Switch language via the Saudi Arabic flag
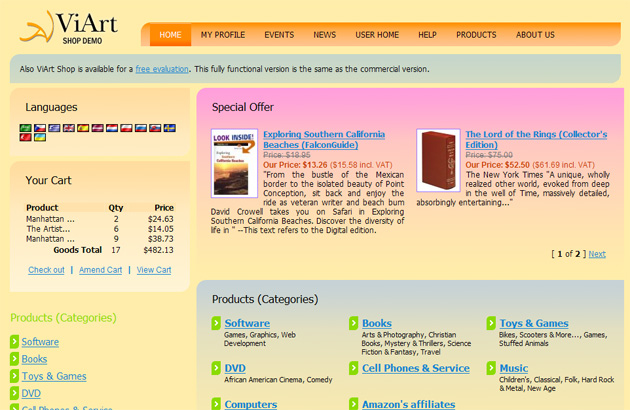Screen dimensions: 630x410 click(x=25, y=128)
